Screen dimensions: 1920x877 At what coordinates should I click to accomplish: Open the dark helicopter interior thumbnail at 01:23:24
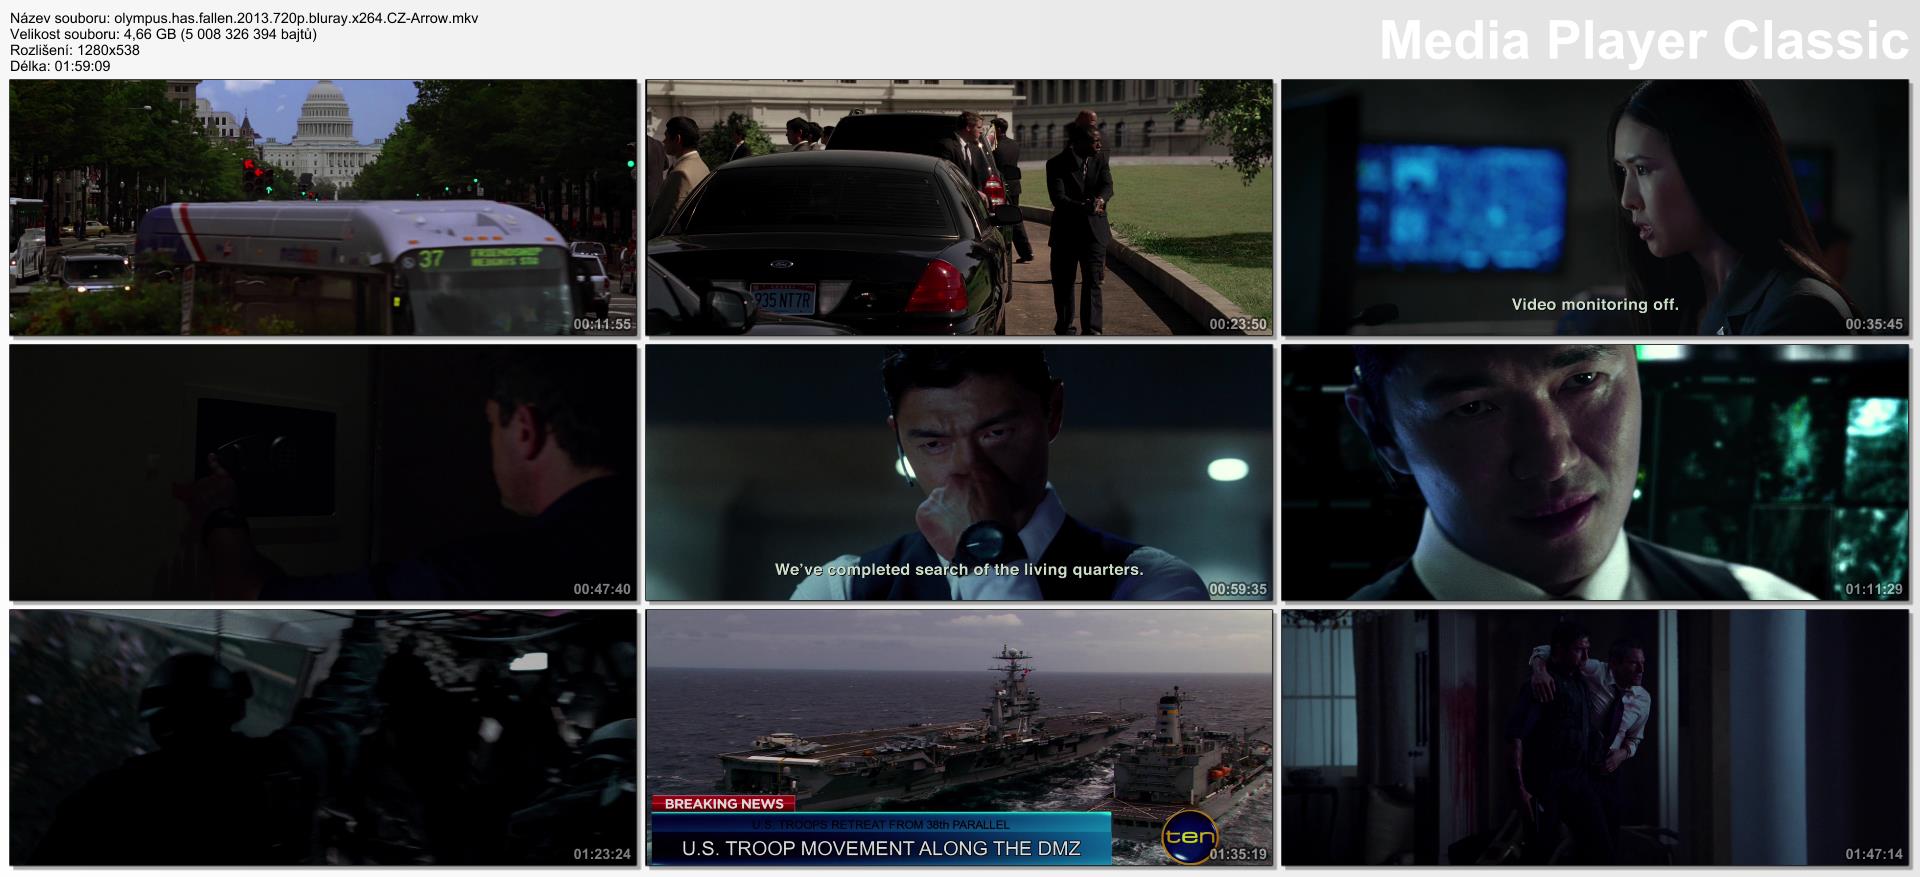[323, 737]
